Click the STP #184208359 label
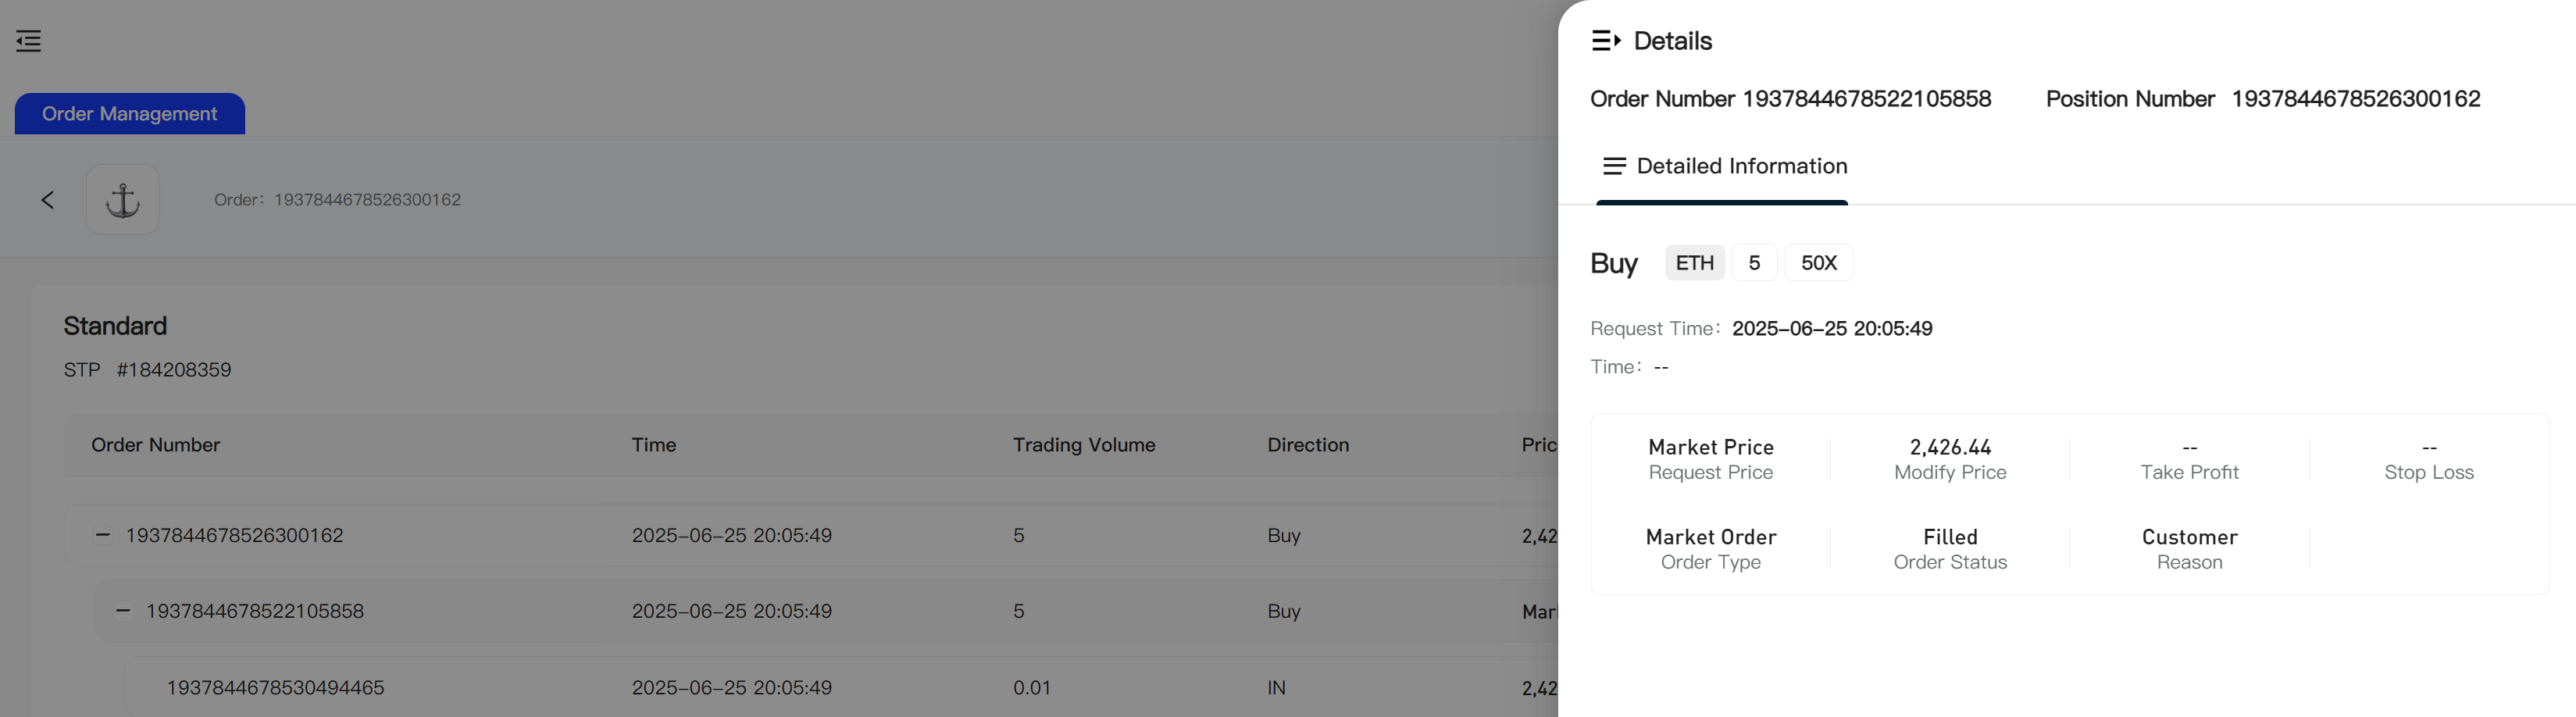The image size is (2576, 717). click(147, 370)
